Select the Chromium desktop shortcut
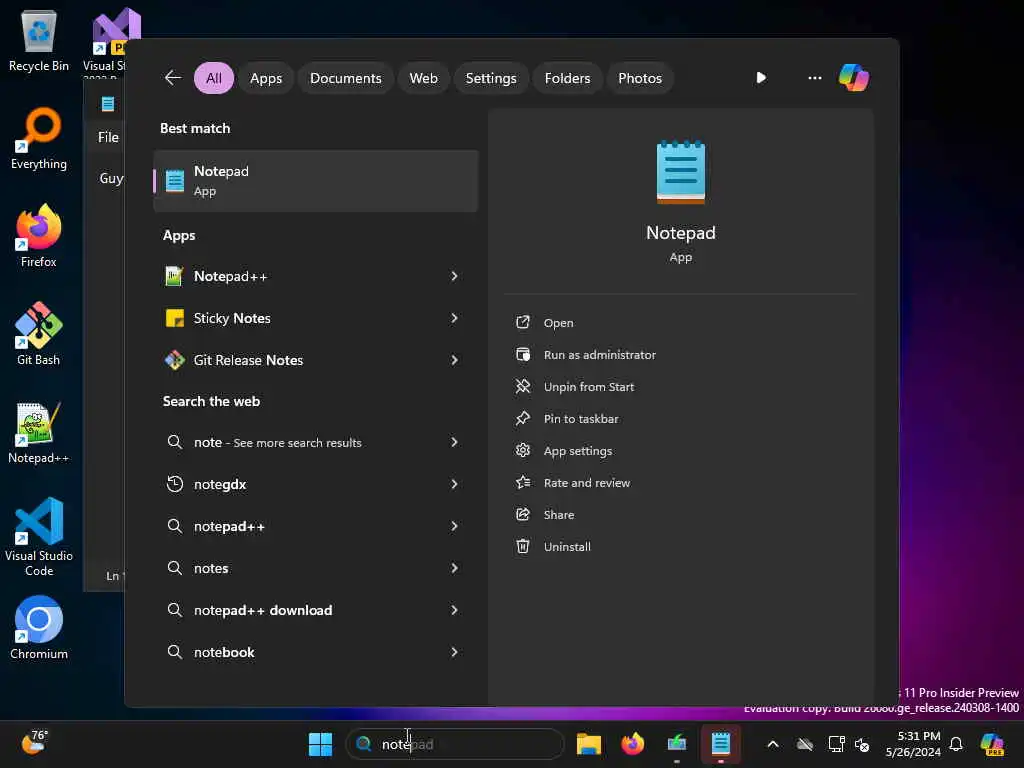 pyautogui.click(x=39, y=628)
